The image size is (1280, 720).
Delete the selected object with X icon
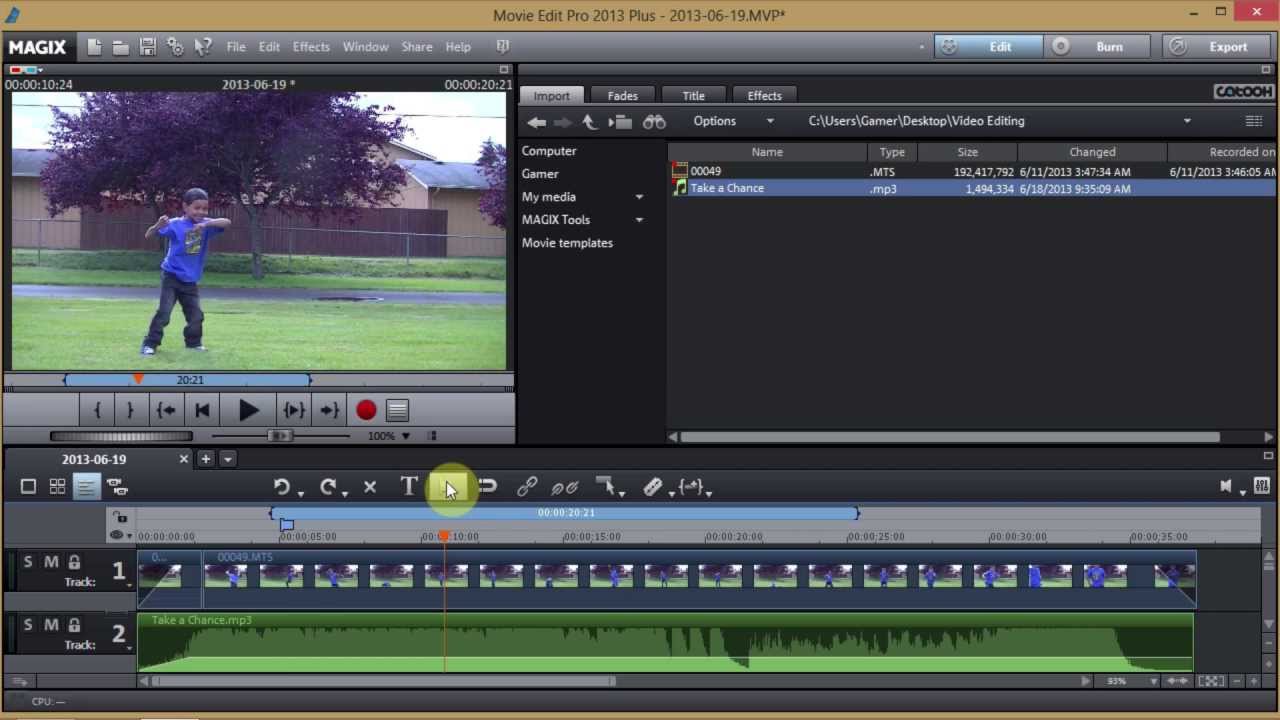[x=370, y=487]
